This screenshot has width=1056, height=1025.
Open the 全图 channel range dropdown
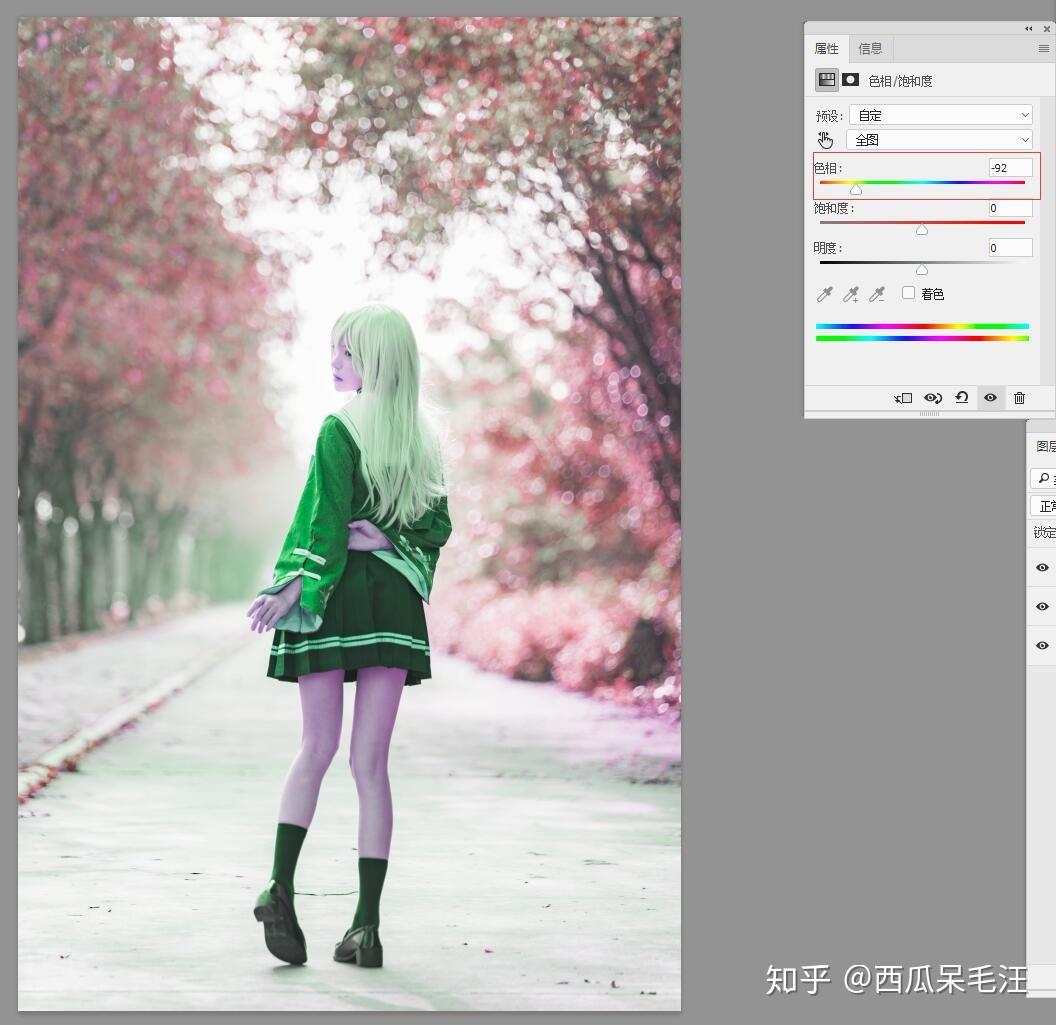click(940, 139)
